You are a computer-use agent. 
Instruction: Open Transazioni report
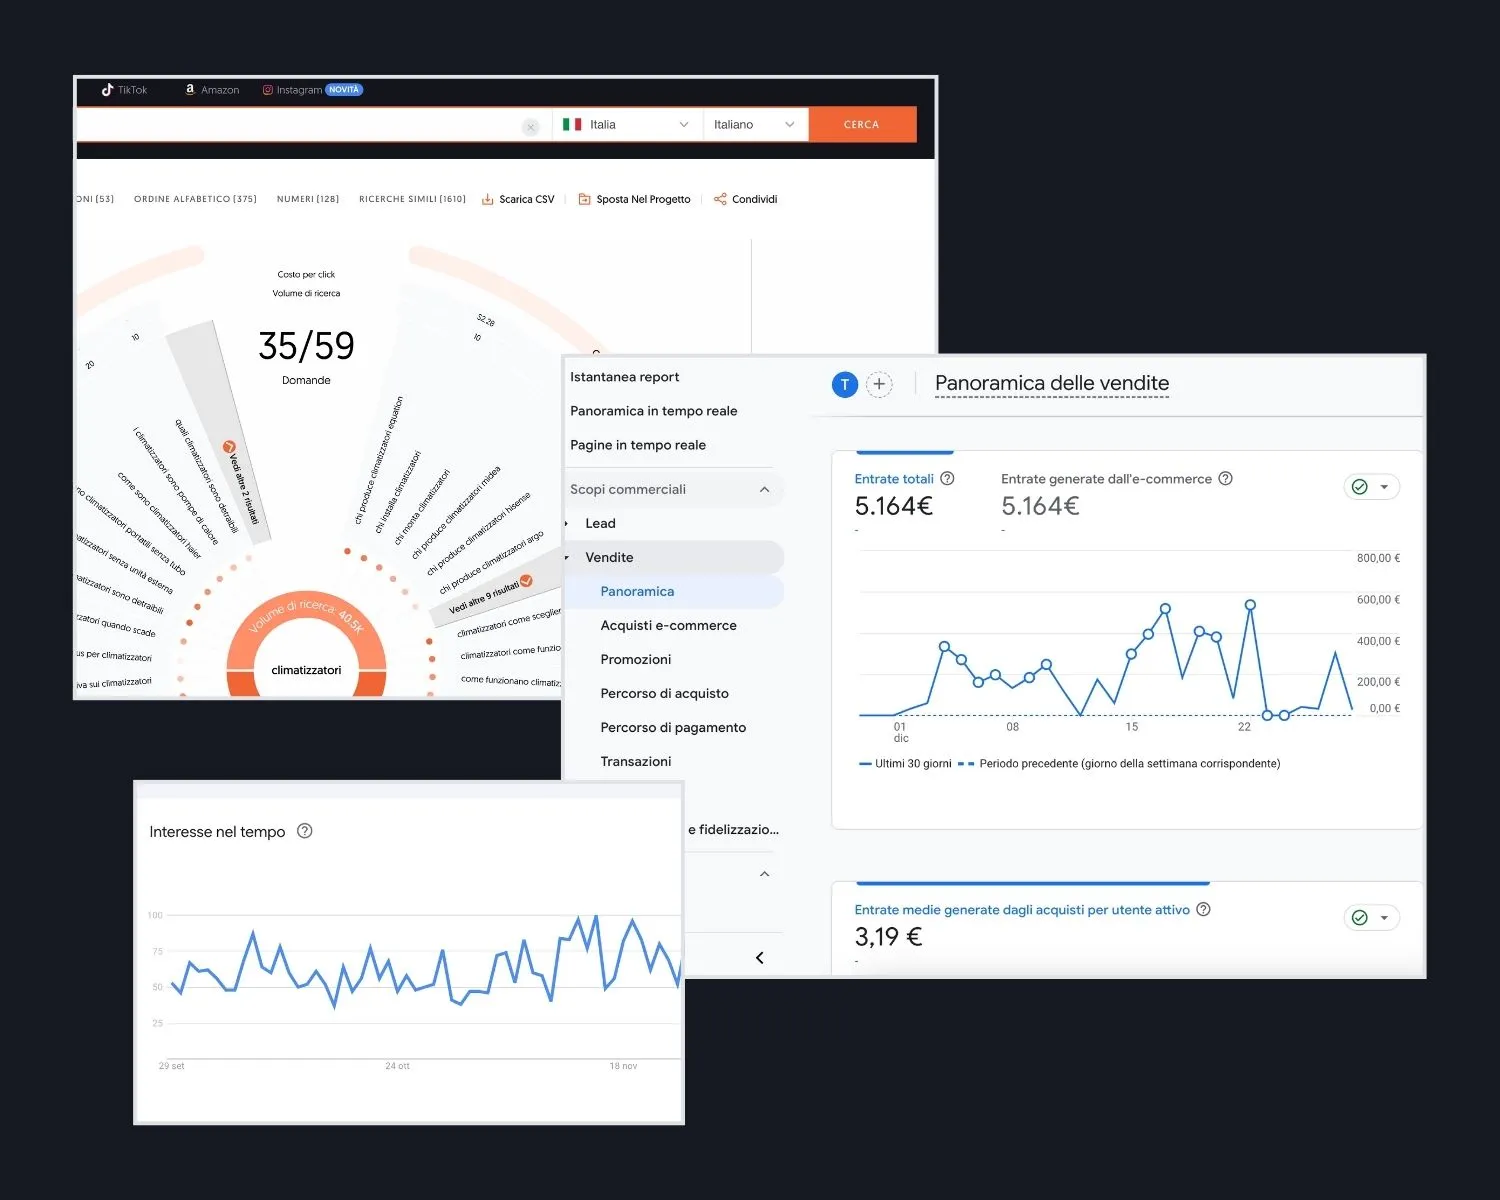[x=635, y=761]
